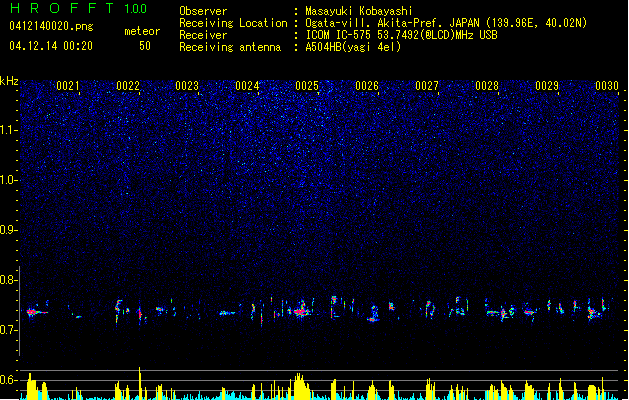Click the Receiving antenna label
This screenshot has width=629, height=400.
coord(230,47)
